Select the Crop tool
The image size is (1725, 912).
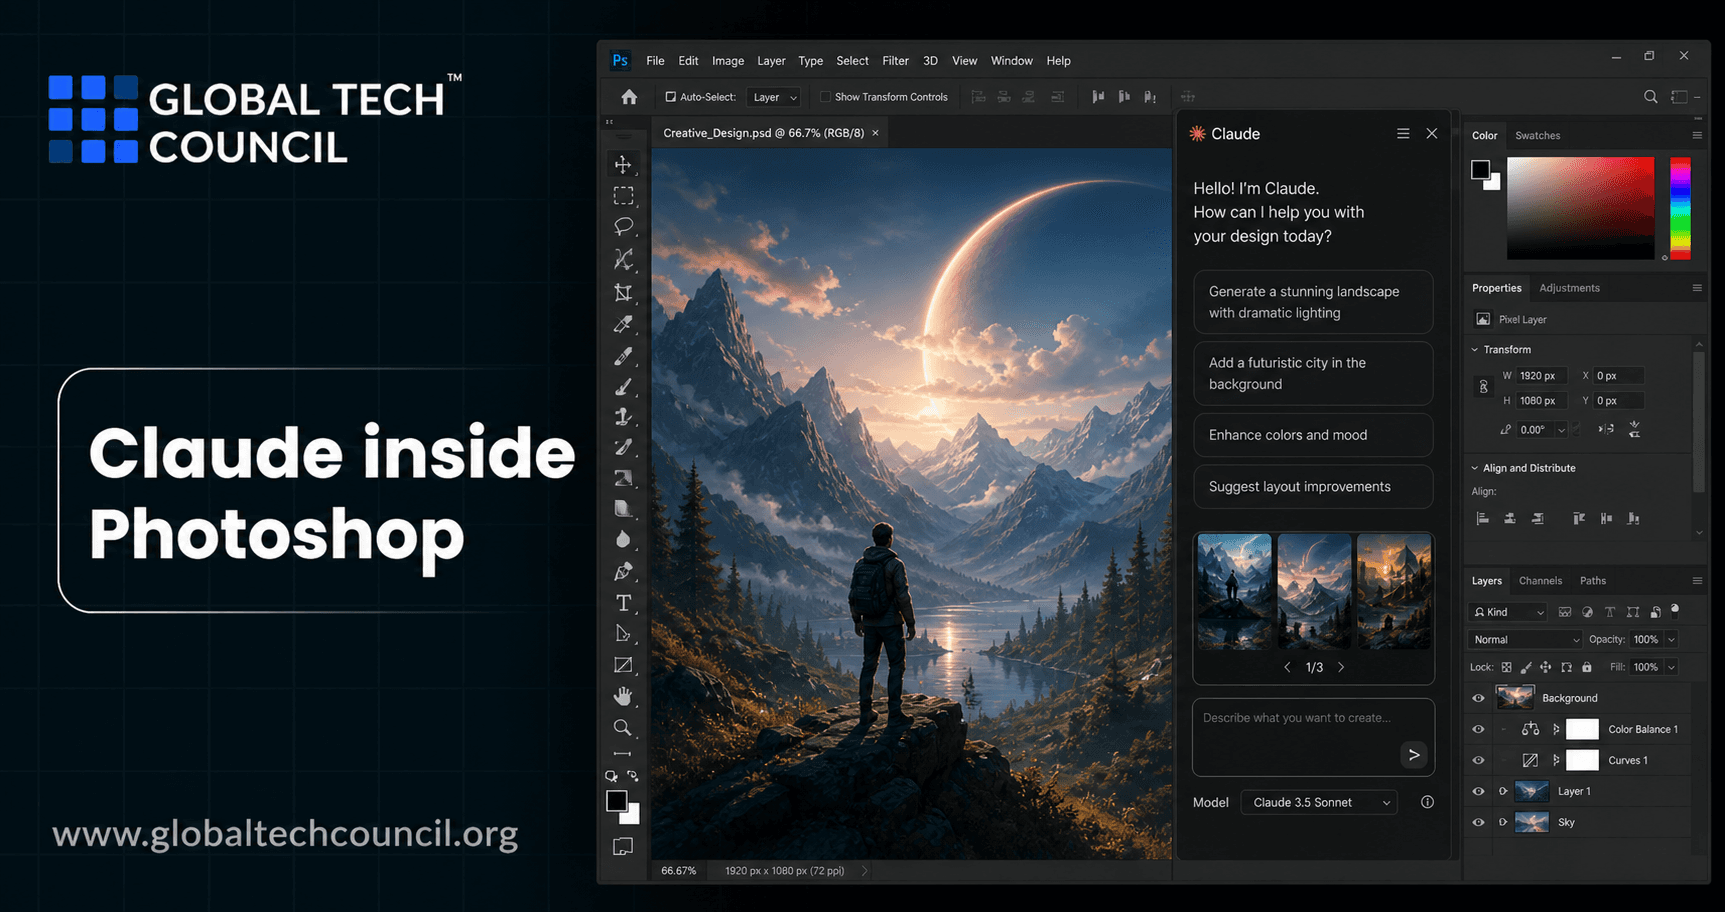click(623, 292)
